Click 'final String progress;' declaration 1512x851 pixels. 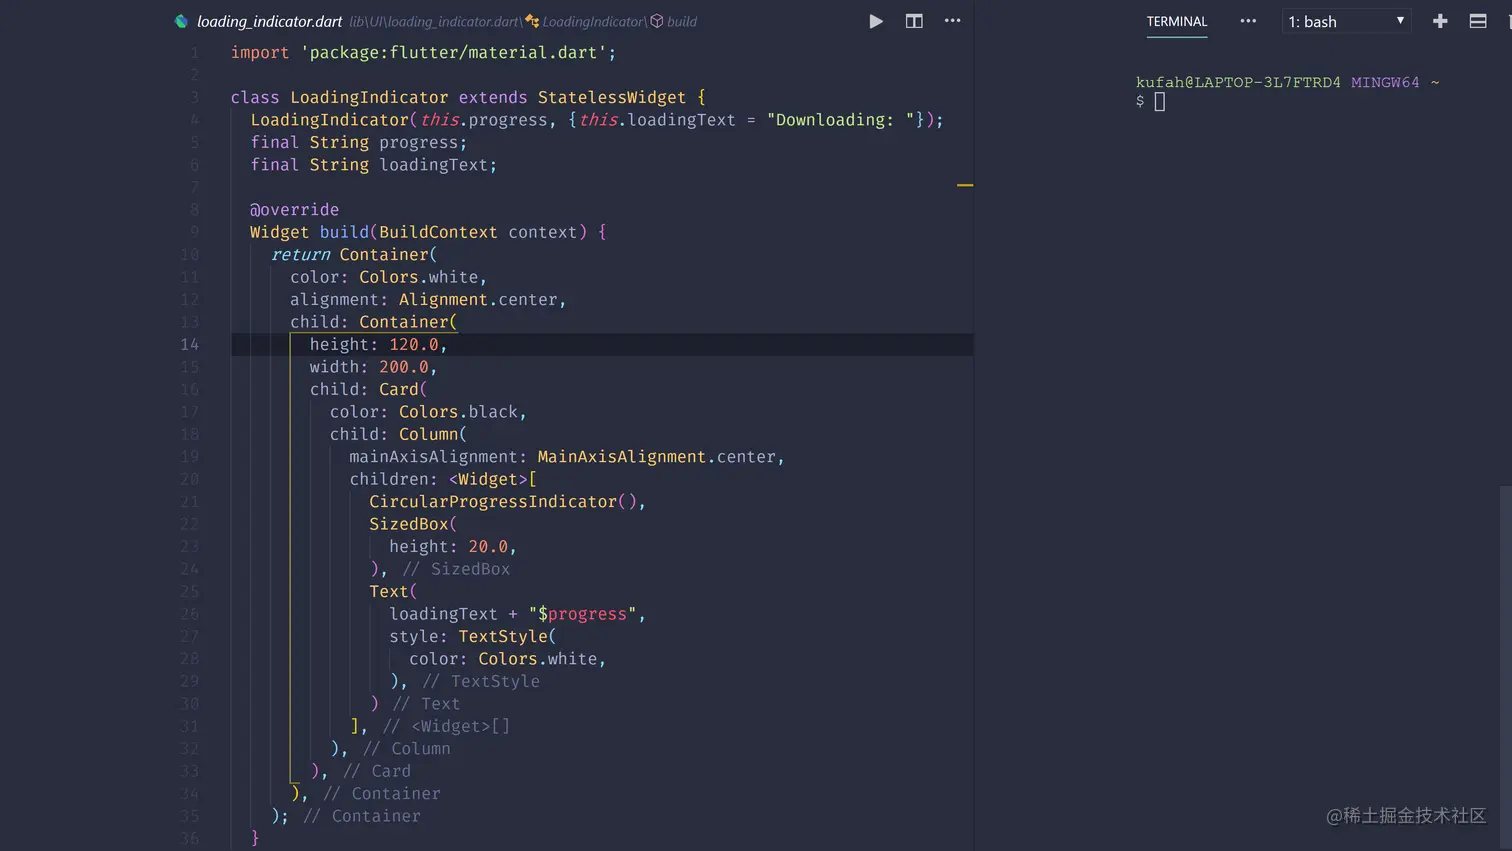point(358,142)
